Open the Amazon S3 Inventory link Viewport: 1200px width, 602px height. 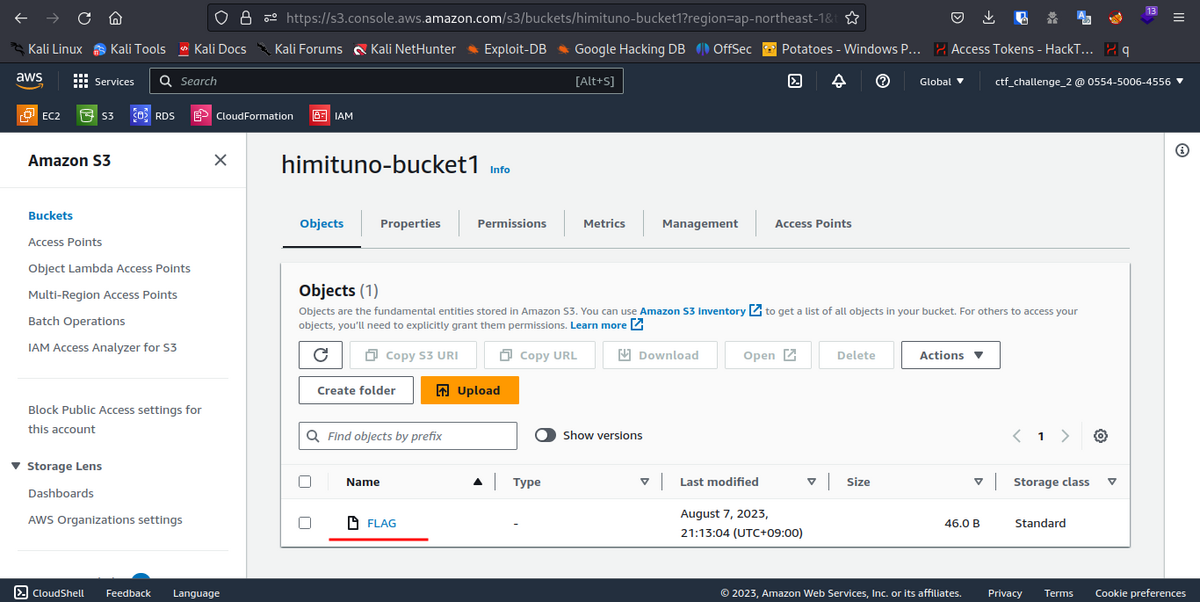tap(700, 311)
